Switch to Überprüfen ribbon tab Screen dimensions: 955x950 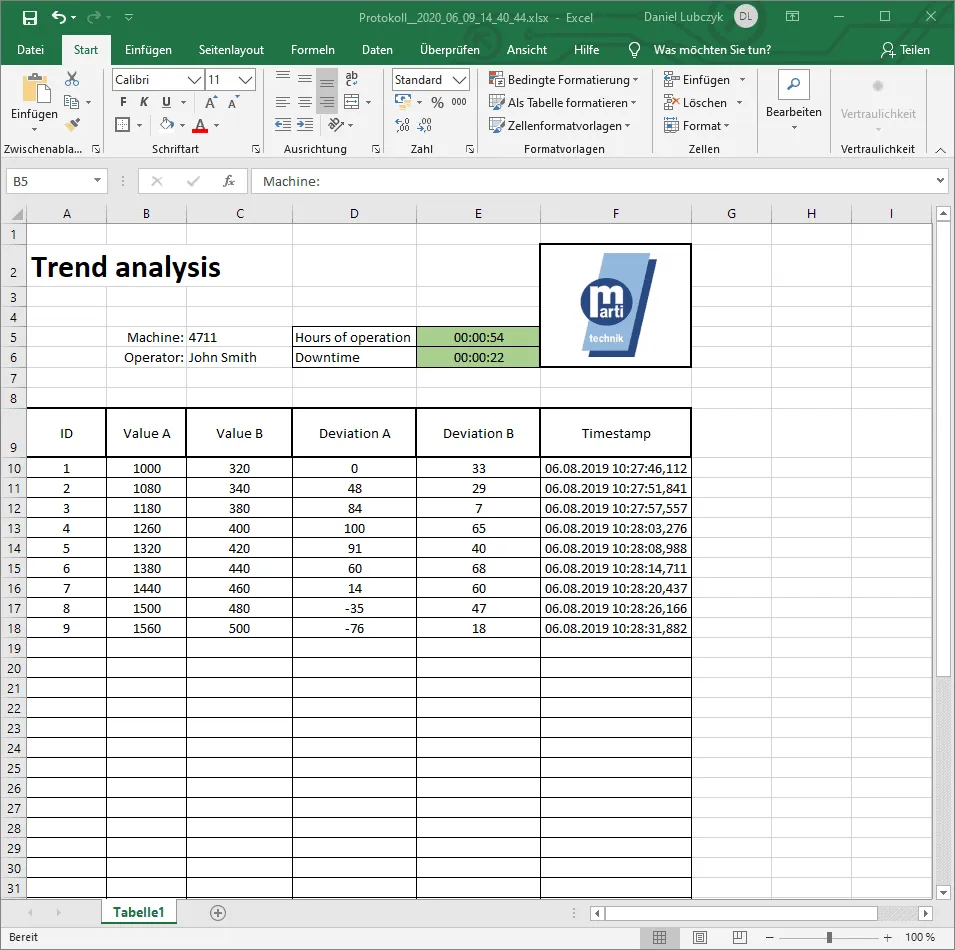click(x=449, y=50)
